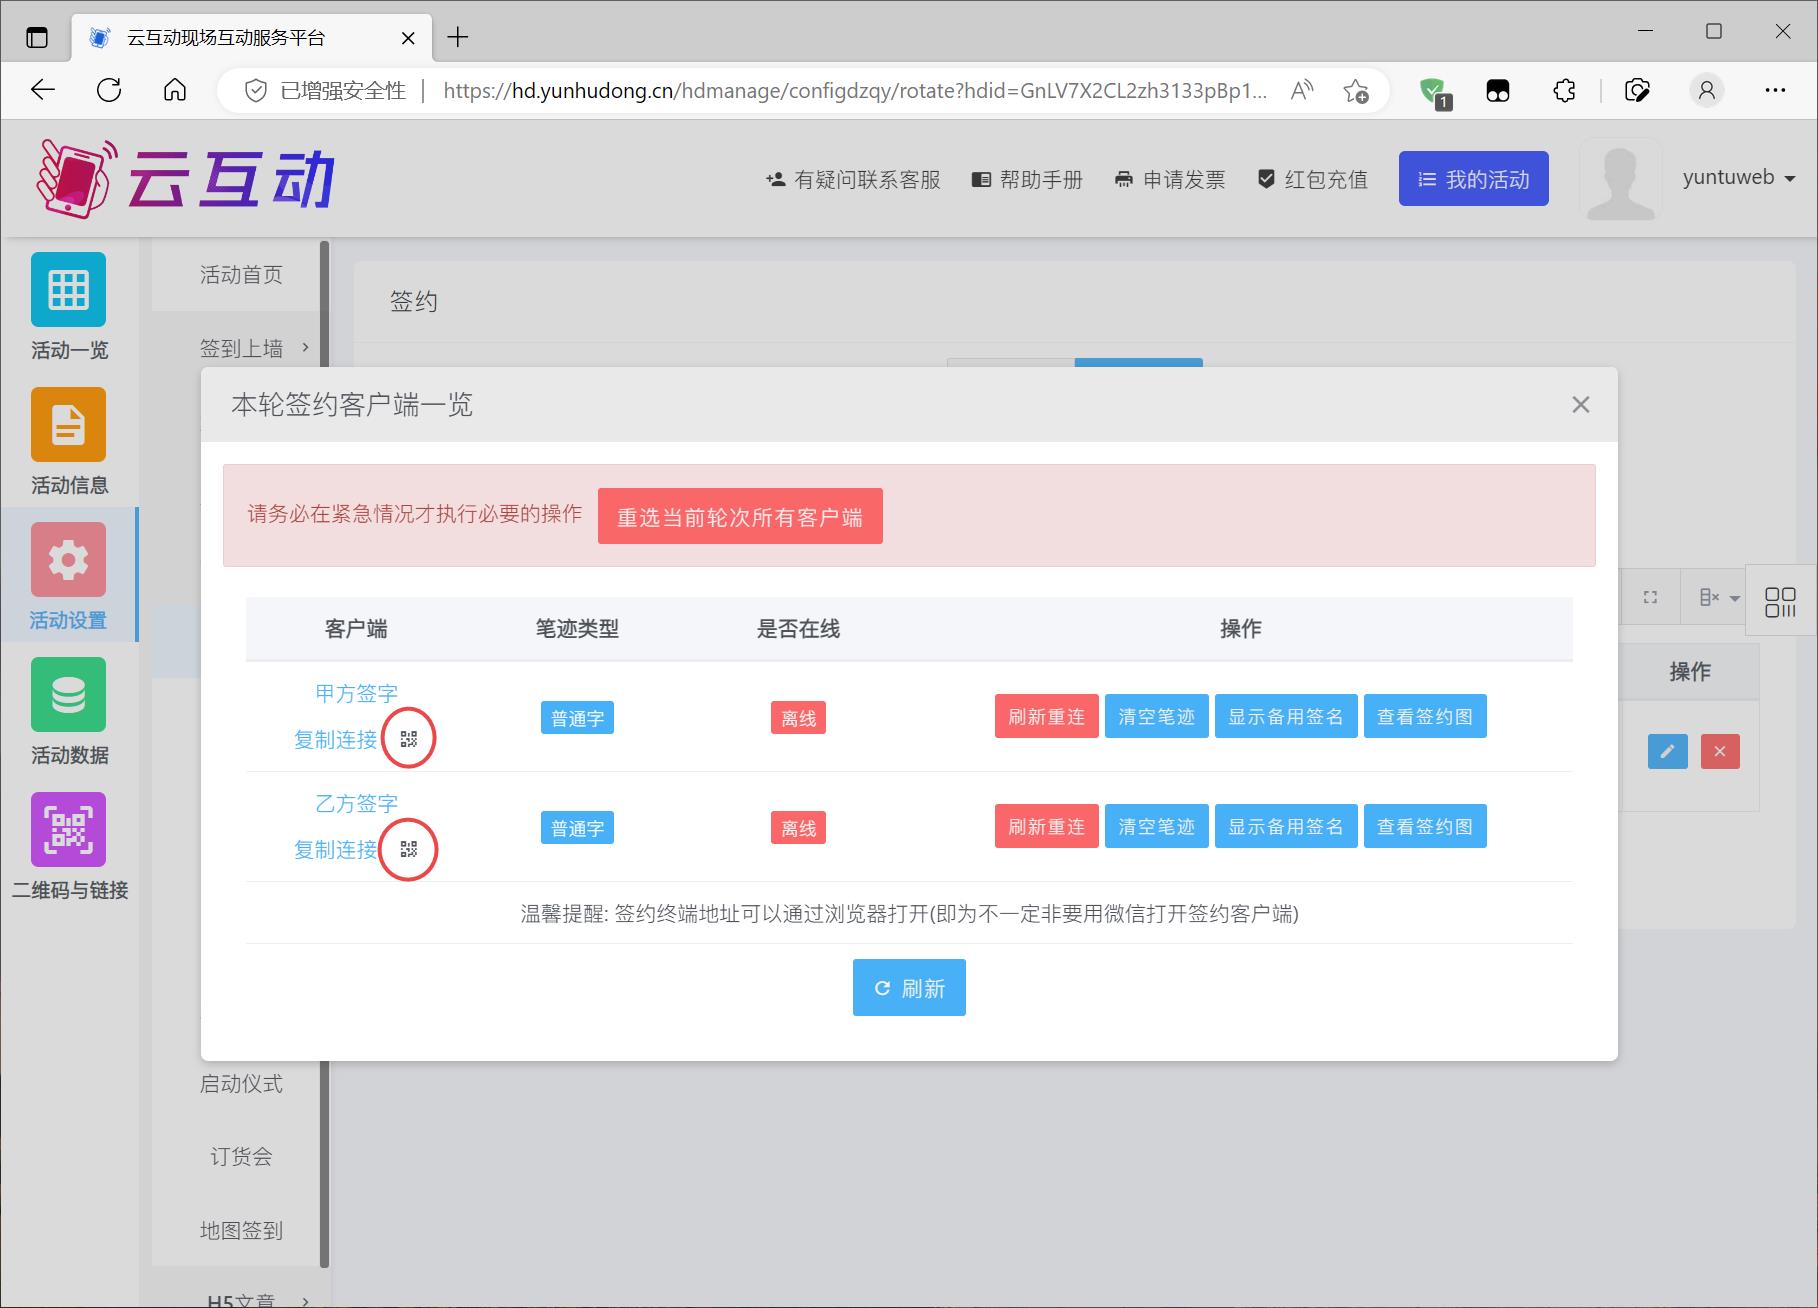Expand the yuntuweb account dropdown
Viewport: 1818px width, 1308px height.
pos(1739,178)
